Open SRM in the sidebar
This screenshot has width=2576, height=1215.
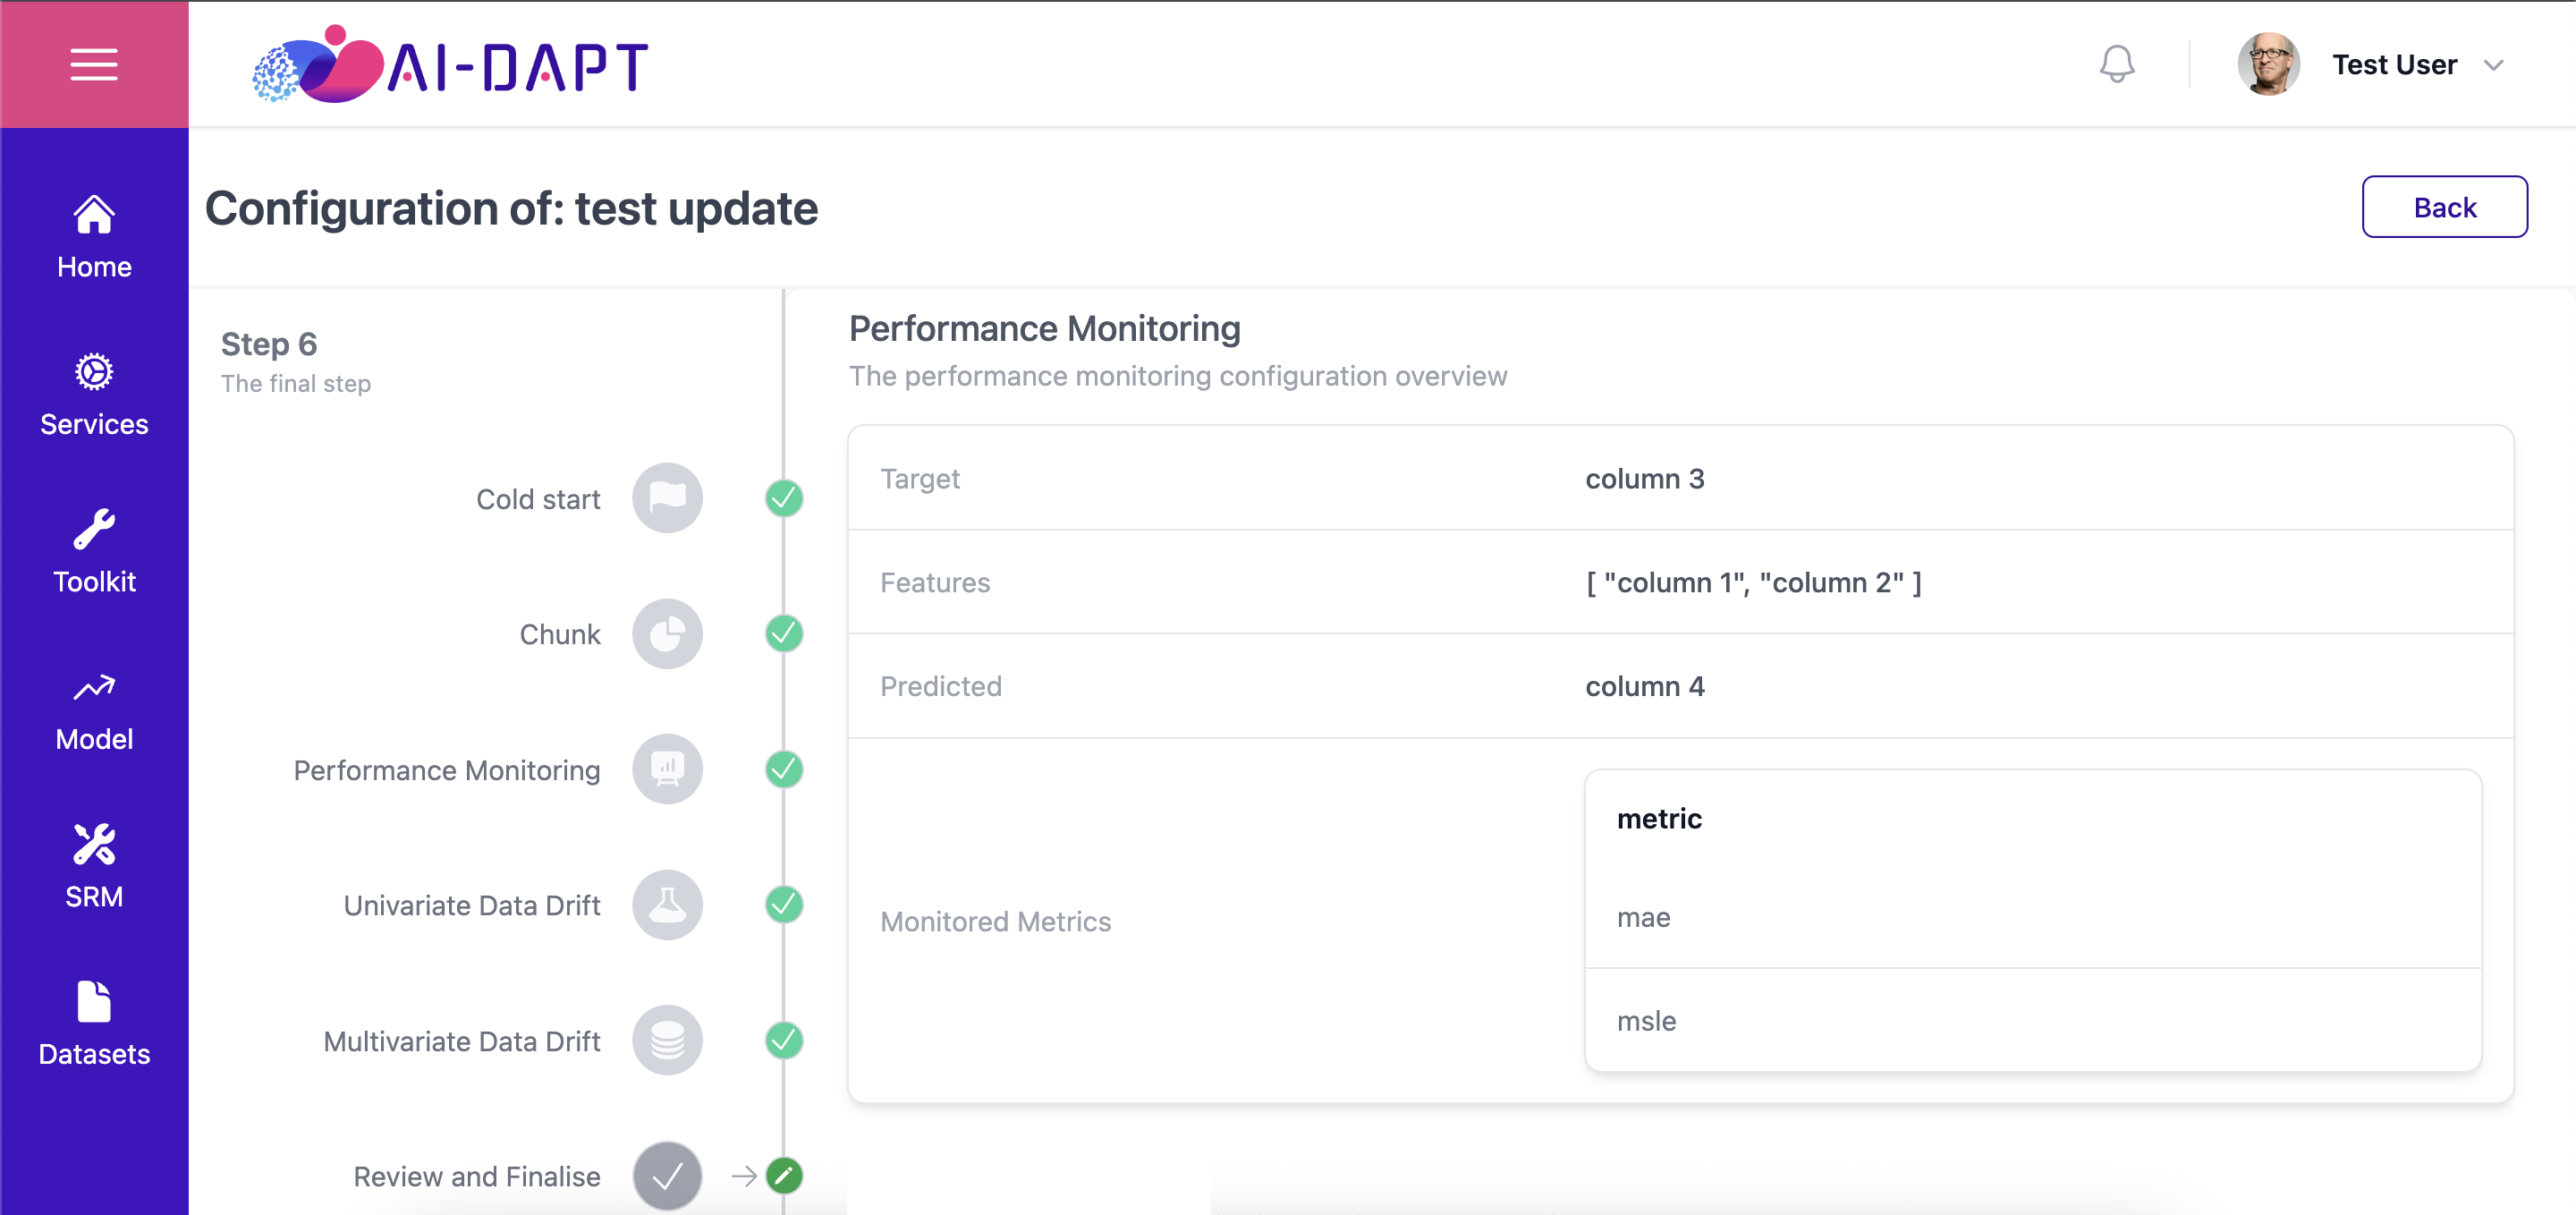pyautogui.click(x=94, y=867)
